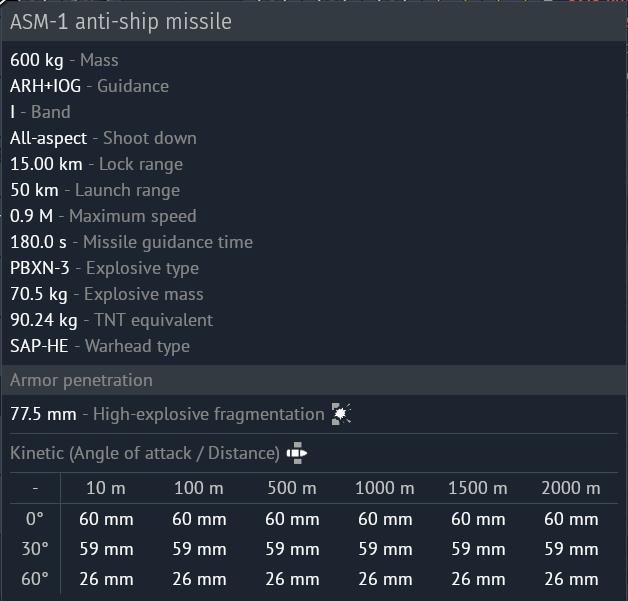Select the Armor penetration section header
The image size is (628, 601).
(81, 380)
